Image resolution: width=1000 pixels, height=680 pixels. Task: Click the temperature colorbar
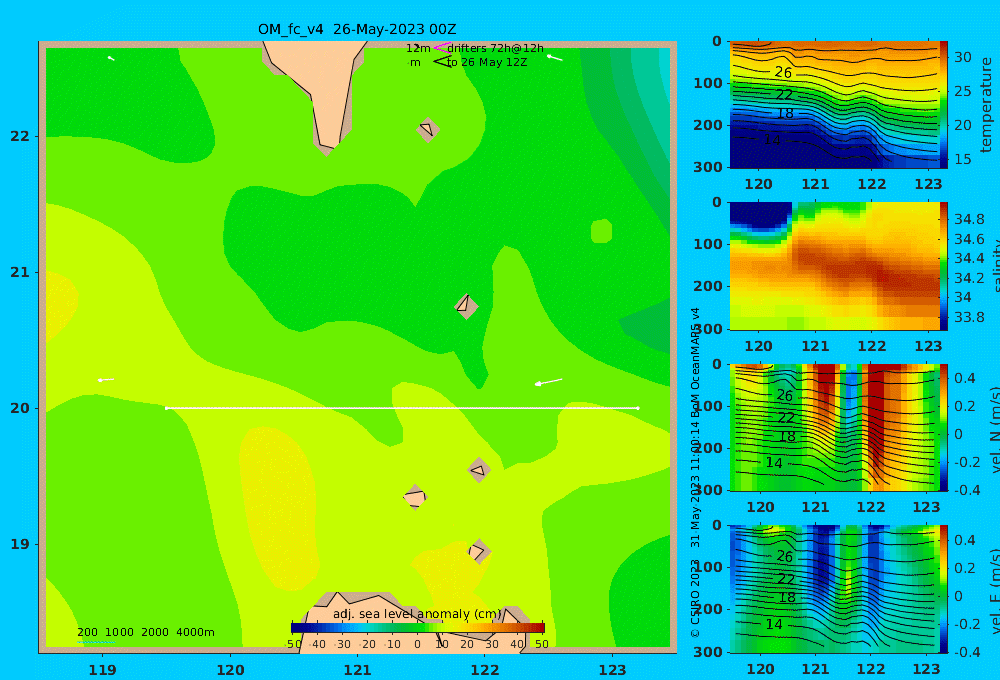(944, 105)
